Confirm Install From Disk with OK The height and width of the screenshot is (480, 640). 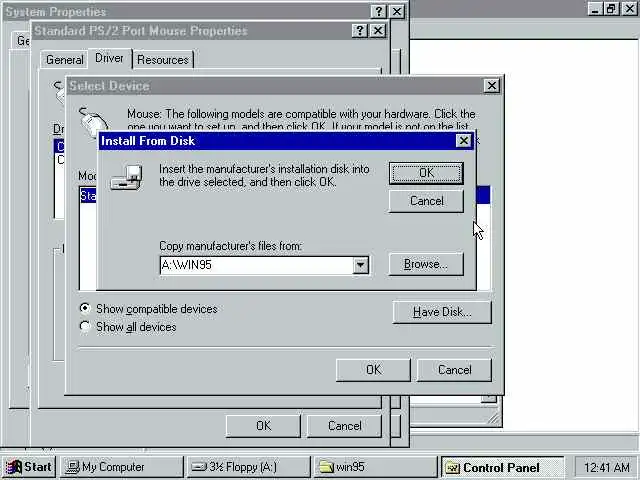[x=426, y=173]
